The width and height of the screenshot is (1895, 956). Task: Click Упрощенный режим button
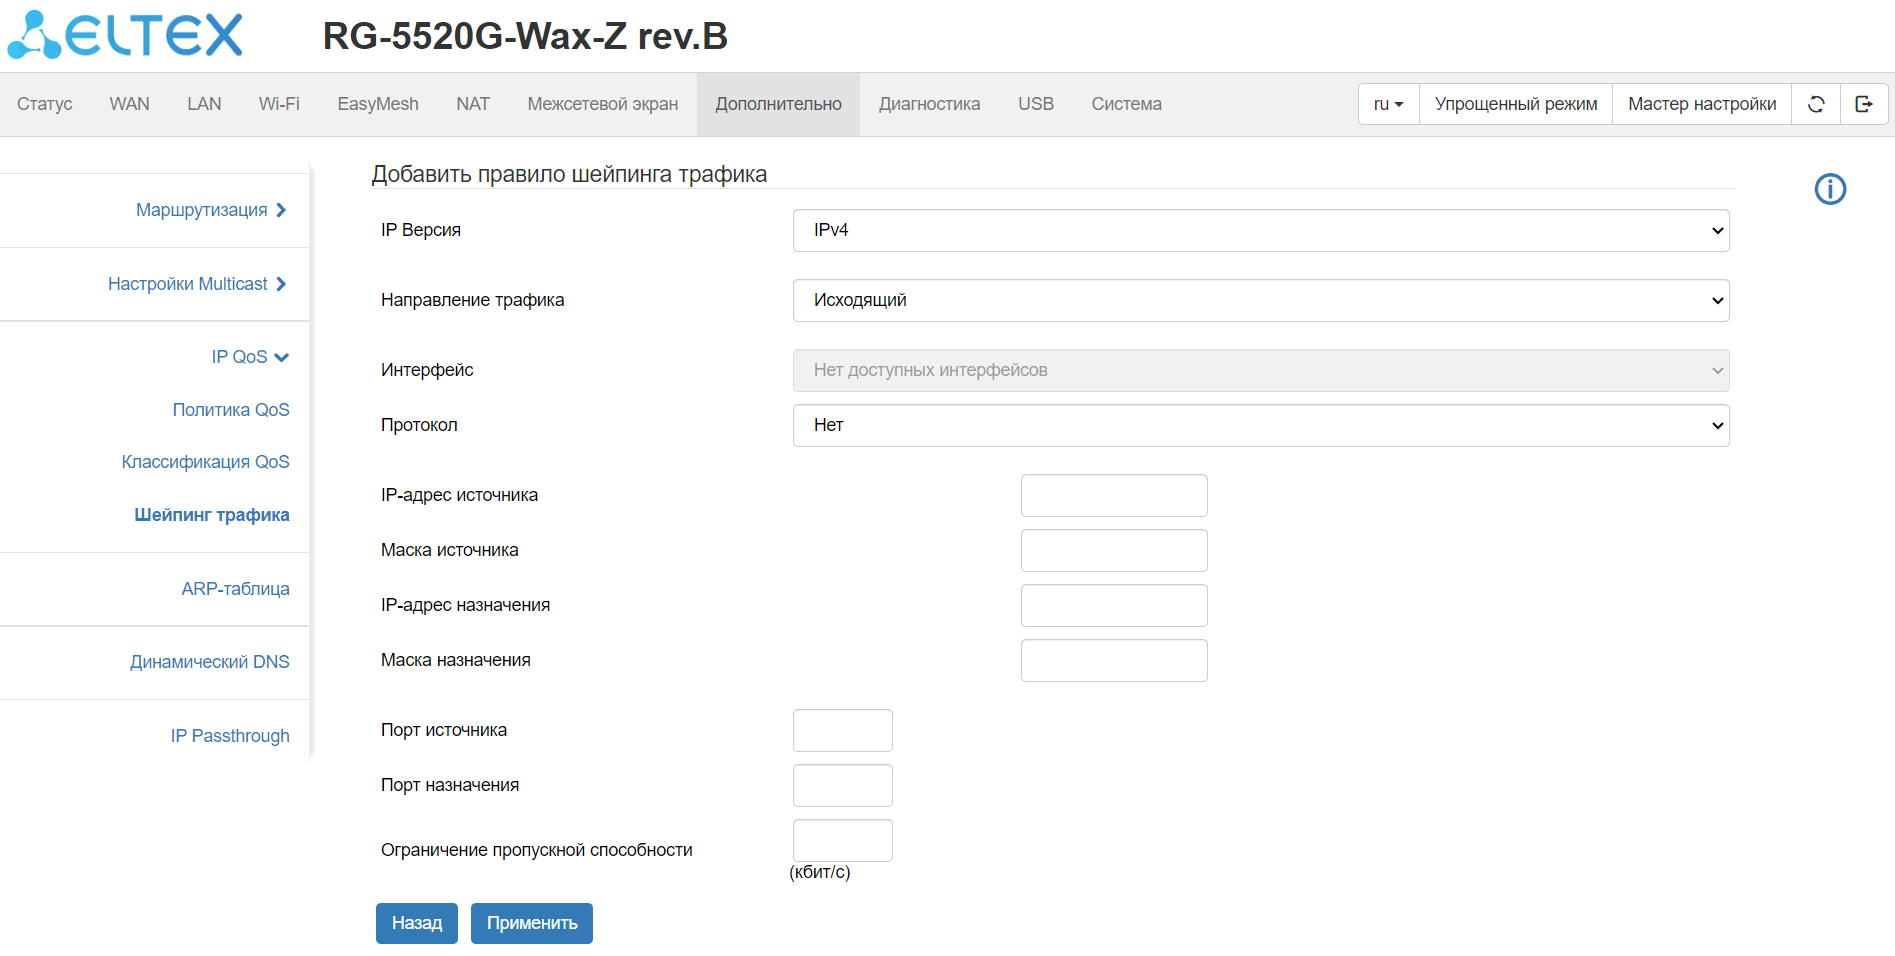[x=1515, y=104]
